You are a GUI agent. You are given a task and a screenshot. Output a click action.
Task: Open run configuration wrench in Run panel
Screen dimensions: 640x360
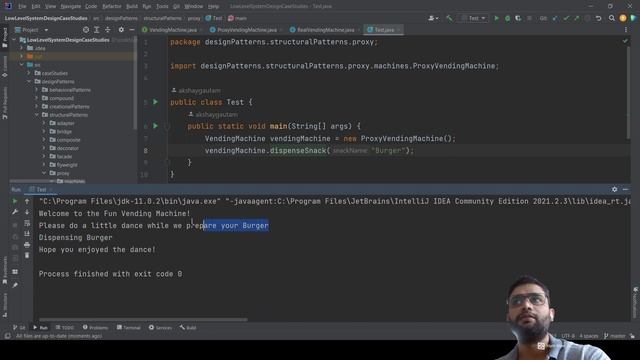[15, 212]
